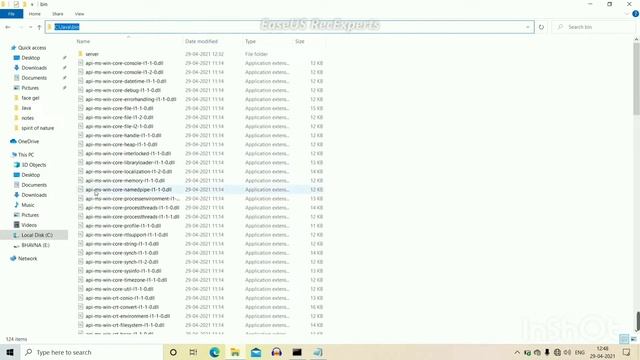This screenshot has width=640, height=360.
Task: Open the File ribbon tab
Action: (11, 14)
